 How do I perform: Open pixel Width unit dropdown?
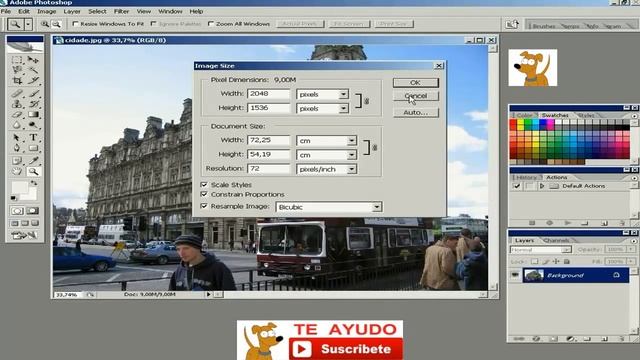click(343, 94)
